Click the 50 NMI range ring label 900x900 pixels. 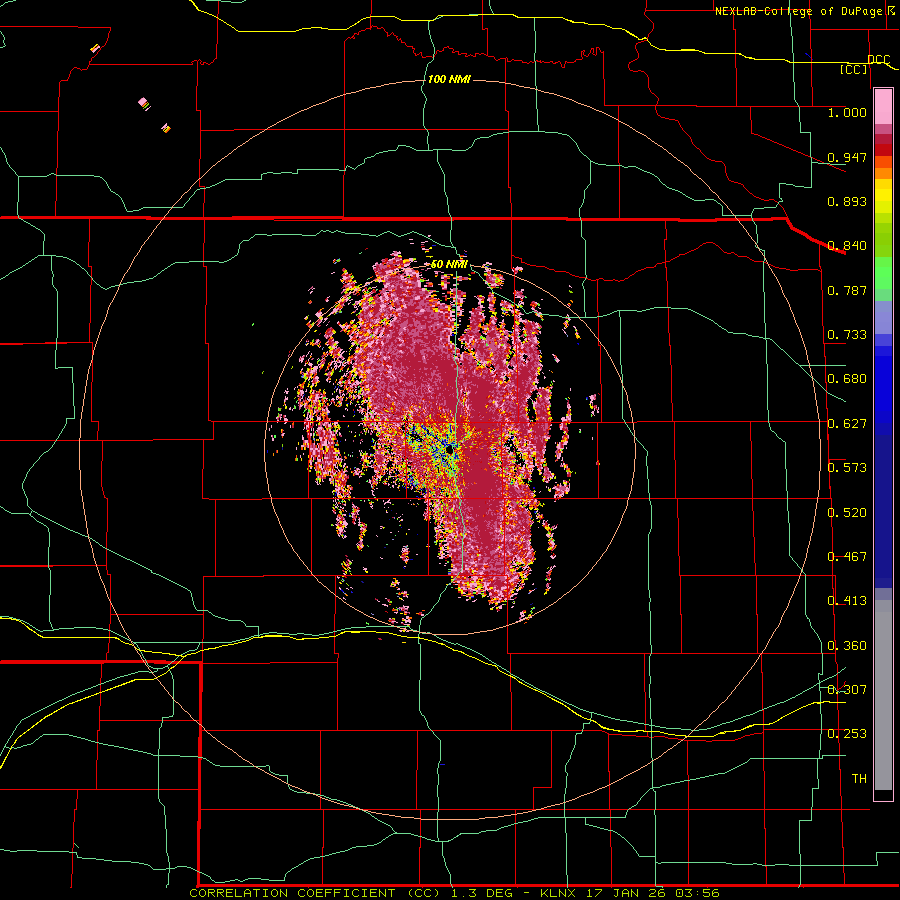pos(449,264)
